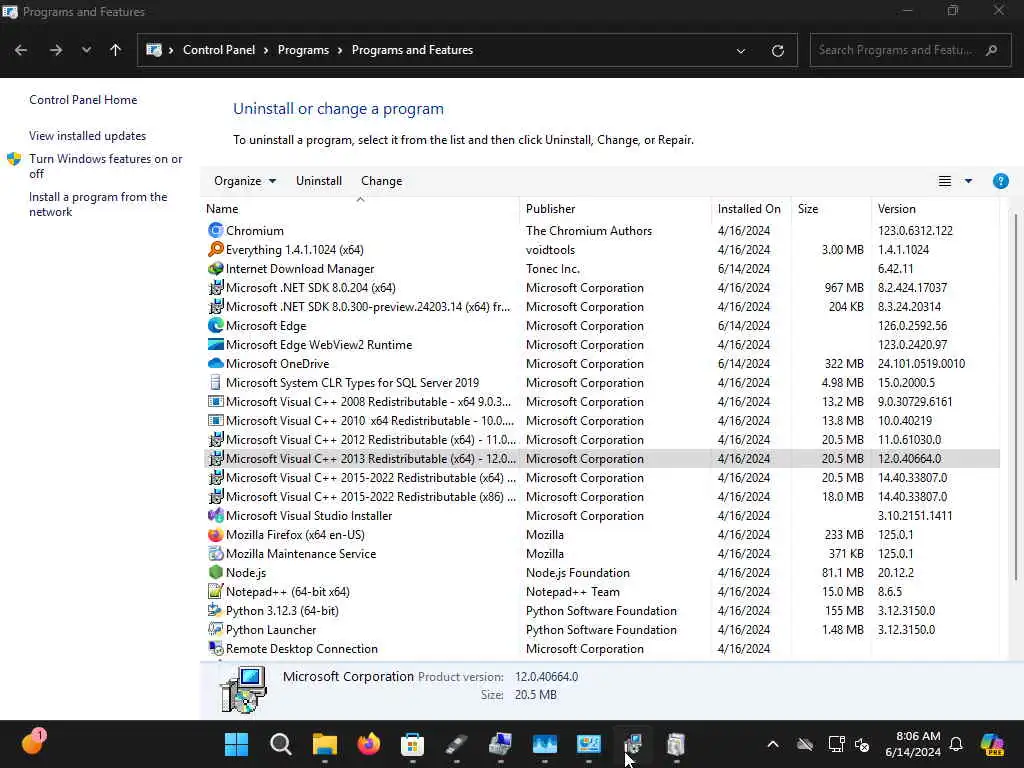The height and width of the screenshot is (768, 1024).
Task: Click the view layout icon
Action: click(944, 181)
